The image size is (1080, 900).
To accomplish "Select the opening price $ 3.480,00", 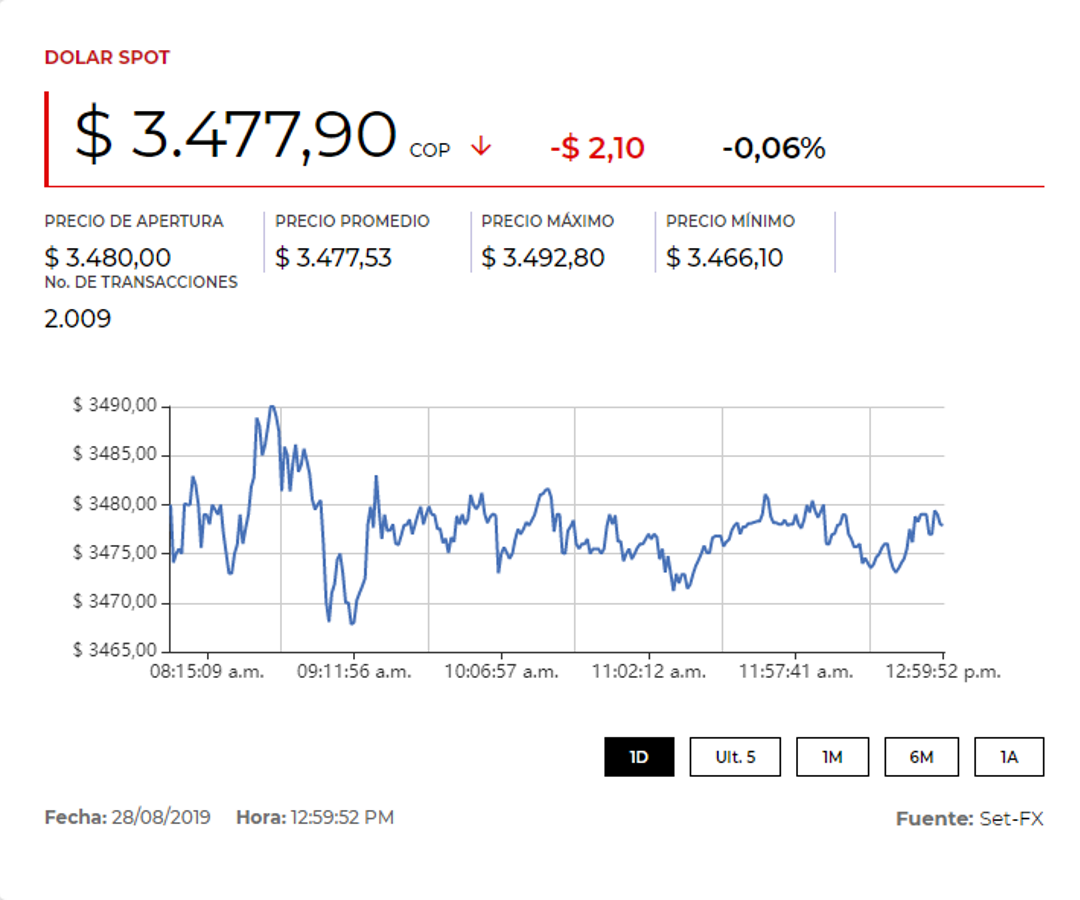I will tap(107, 258).
